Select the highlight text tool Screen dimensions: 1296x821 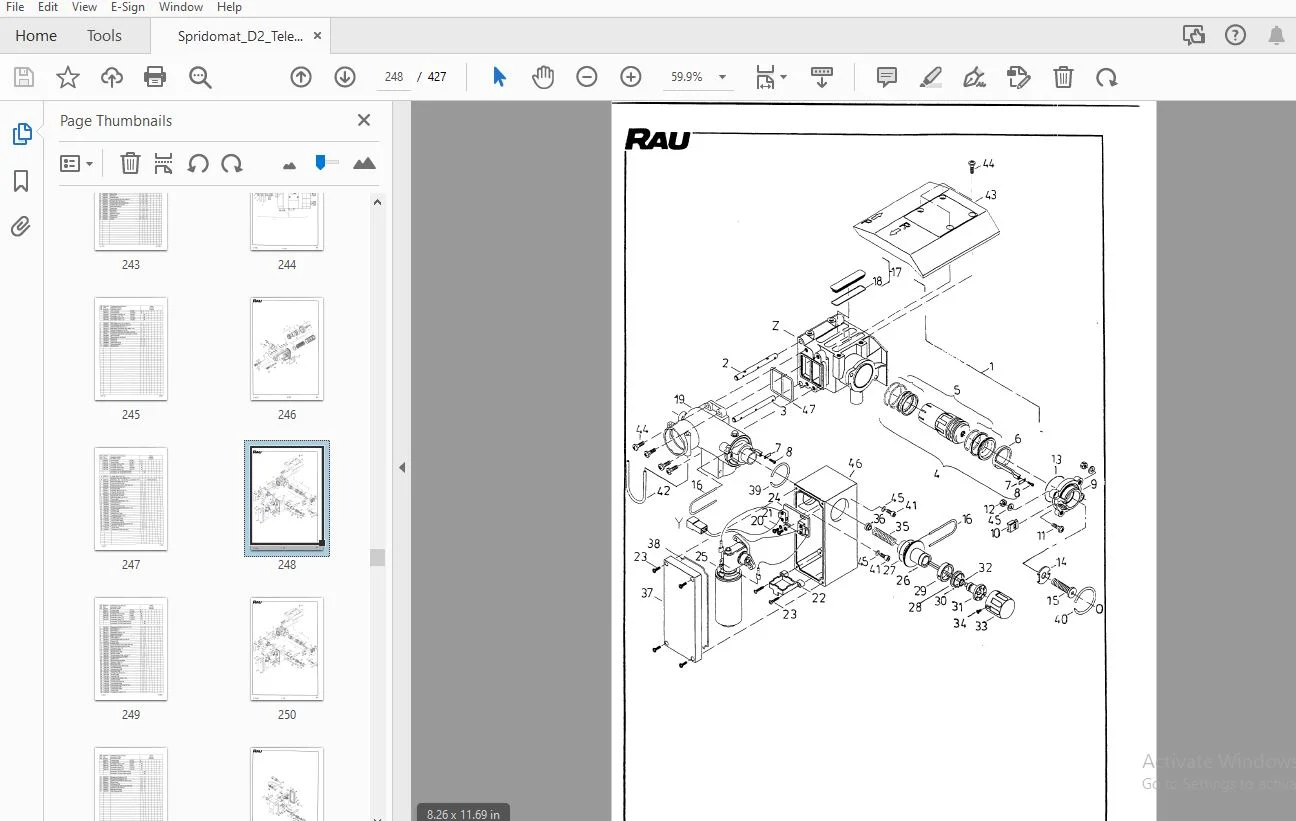pyautogui.click(x=931, y=77)
